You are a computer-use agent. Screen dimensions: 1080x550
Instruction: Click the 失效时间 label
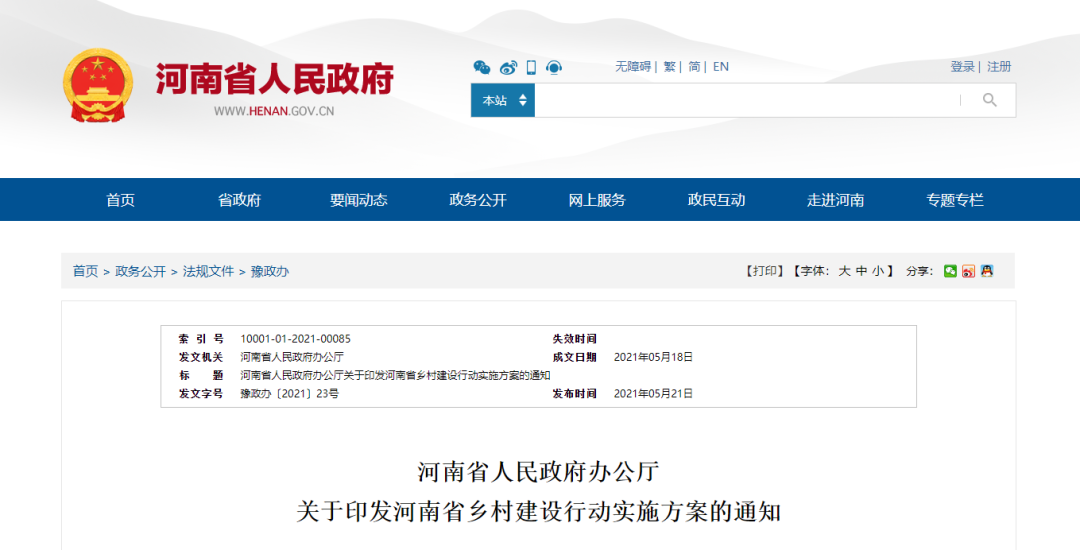pyautogui.click(x=574, y=339)
